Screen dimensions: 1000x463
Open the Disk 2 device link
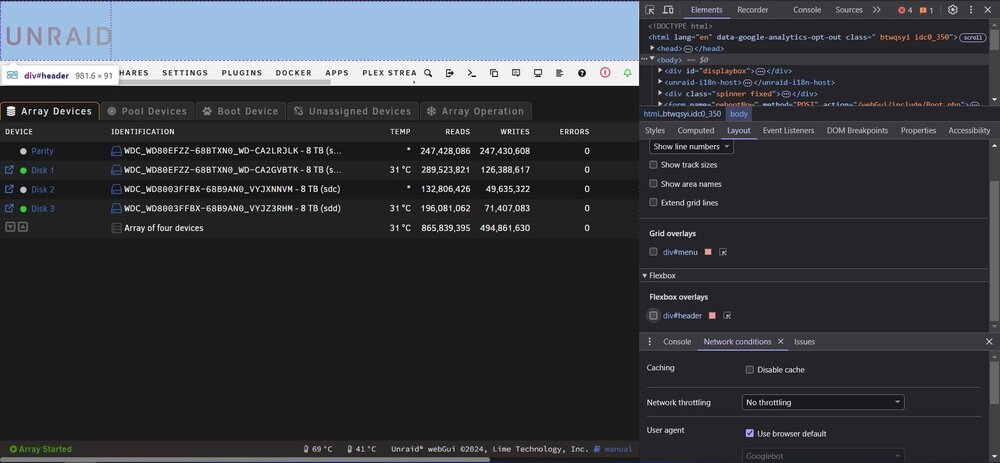coord(43,189)
